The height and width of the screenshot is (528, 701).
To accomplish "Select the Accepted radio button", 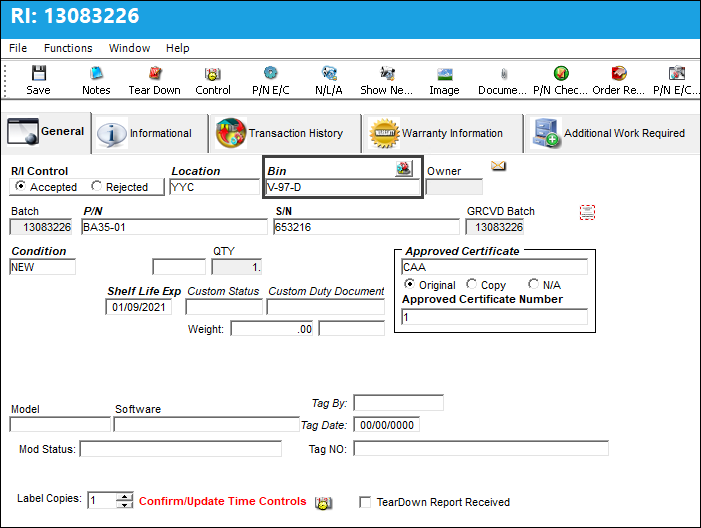I will [20, 186].
